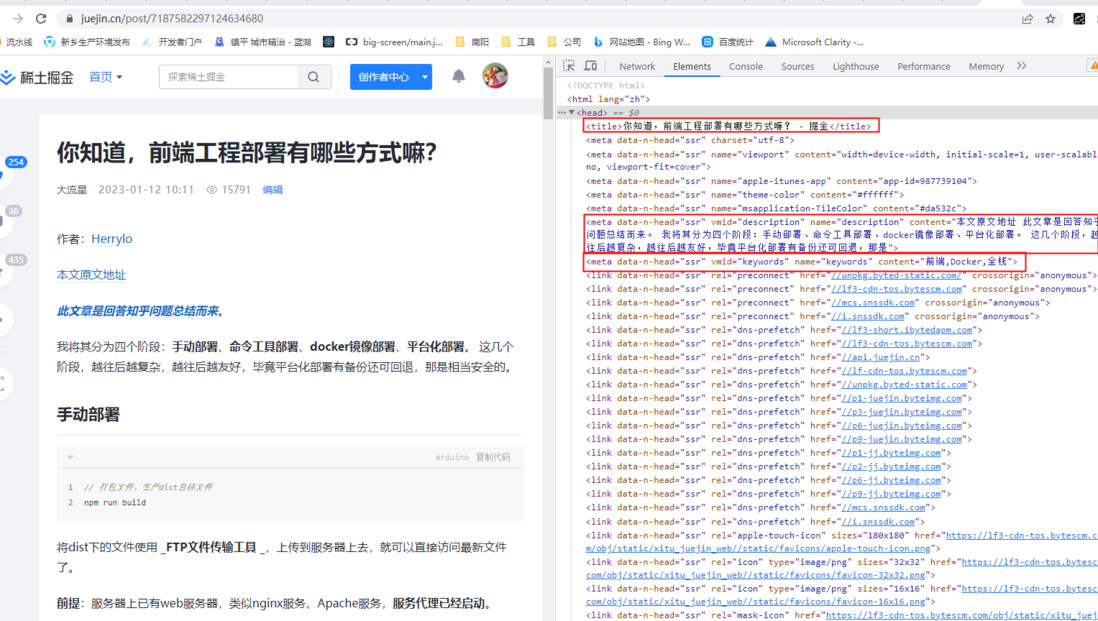Bookmark this page with the star icon
Viewport: 1098px width, 621px height.
click(x=1050, y=19)
